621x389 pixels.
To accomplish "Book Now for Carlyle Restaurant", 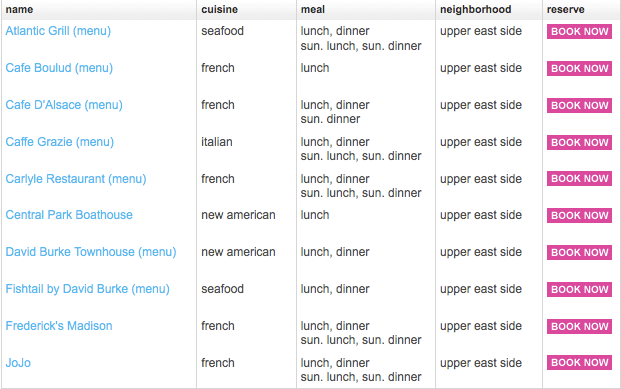I will 579,179.
